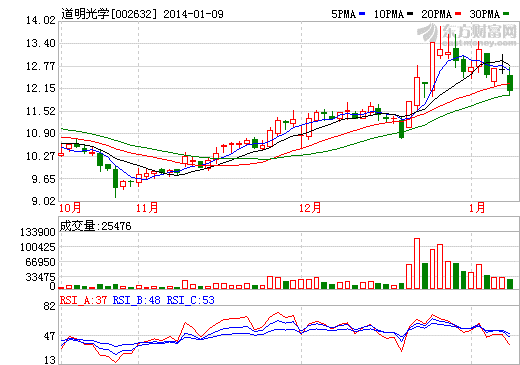Click the 10.27 price axis label

[41, 156]
